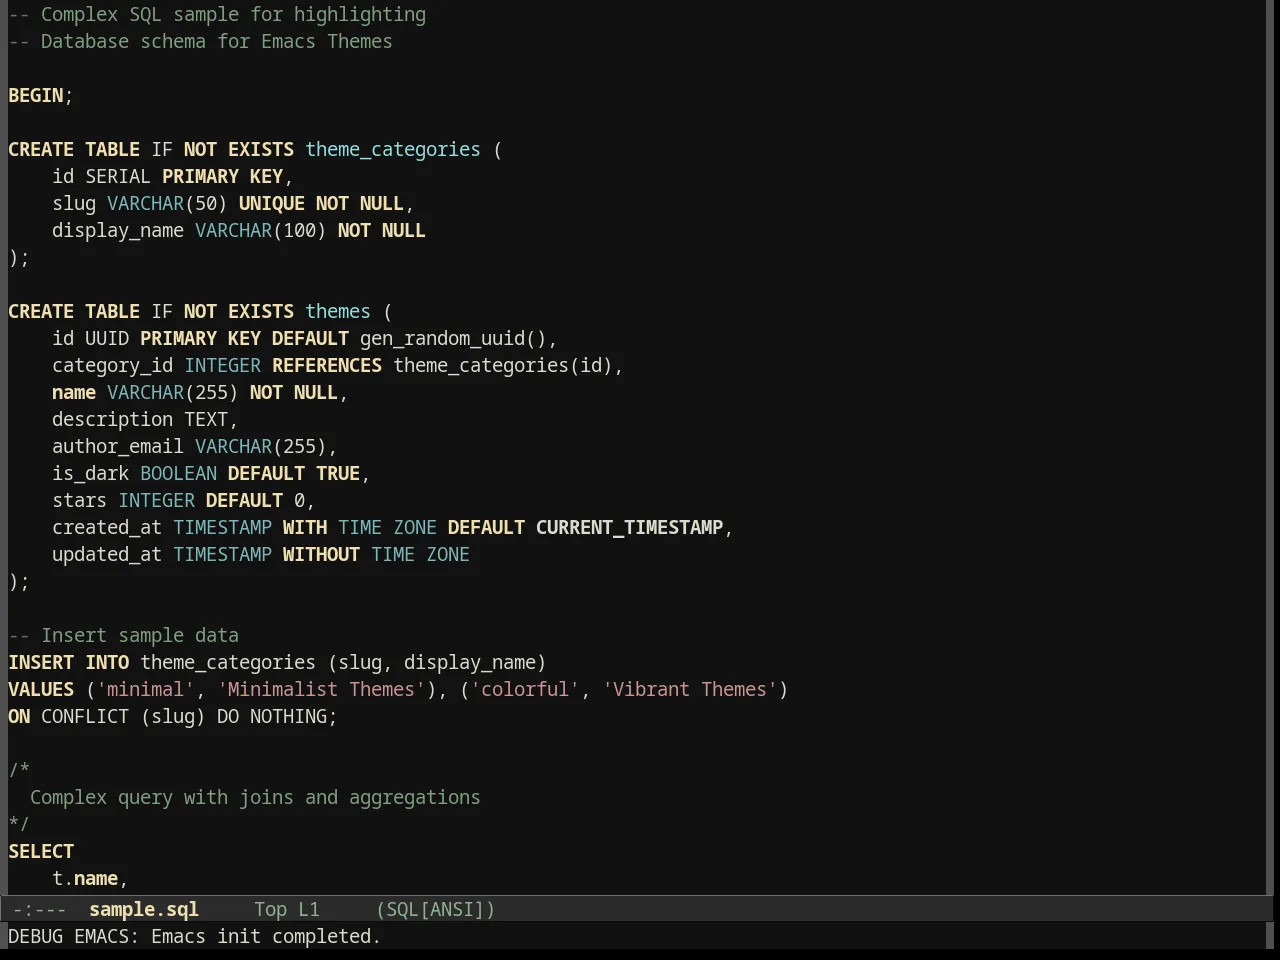Click t.name in the select list
This screenshot has width=1280, height=960.
(x=85, y=878)
